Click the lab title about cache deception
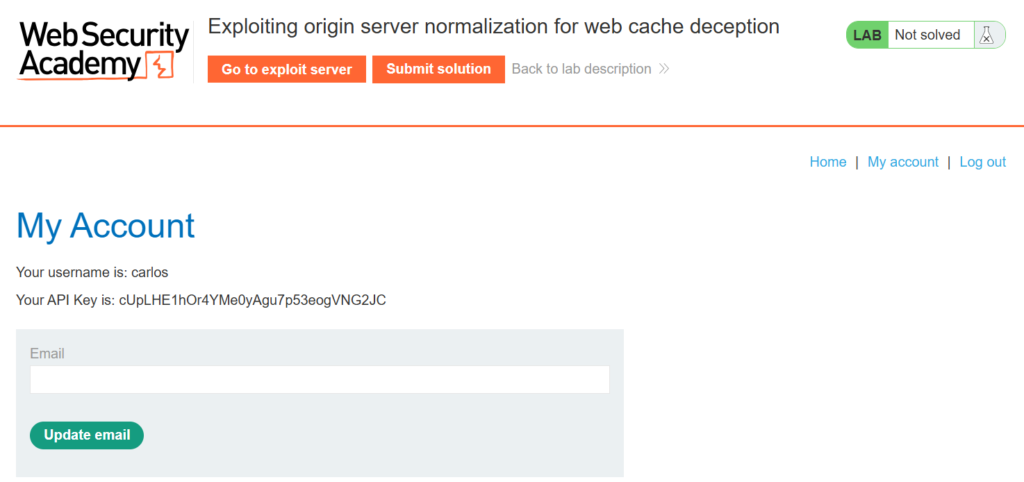The width and height of the screenshot is (1024, 482). pos(493,27)
